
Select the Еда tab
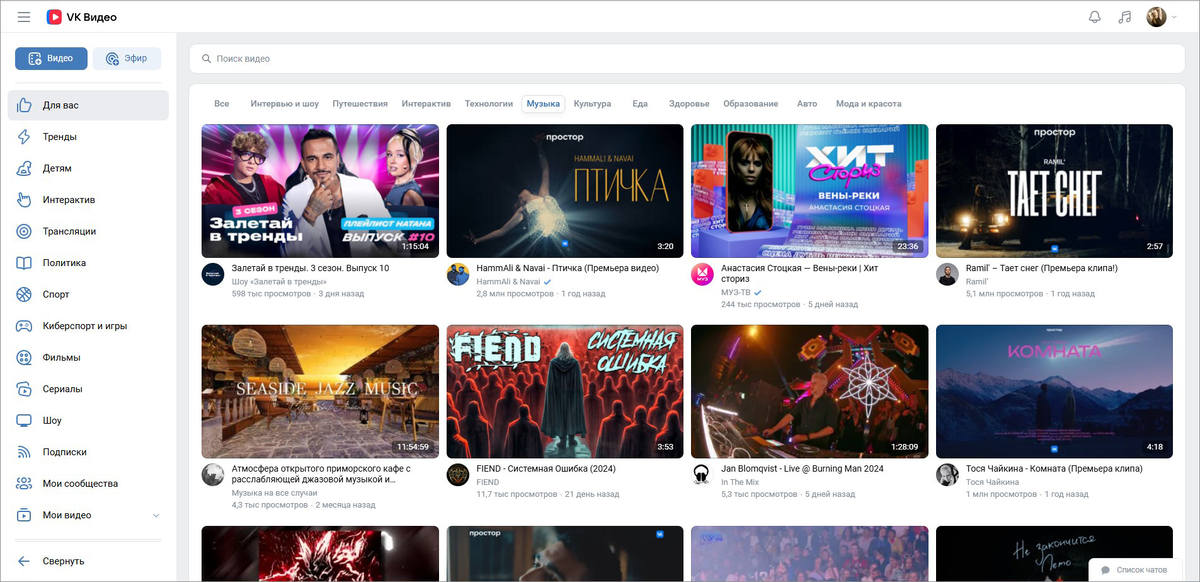pos(640,104)
